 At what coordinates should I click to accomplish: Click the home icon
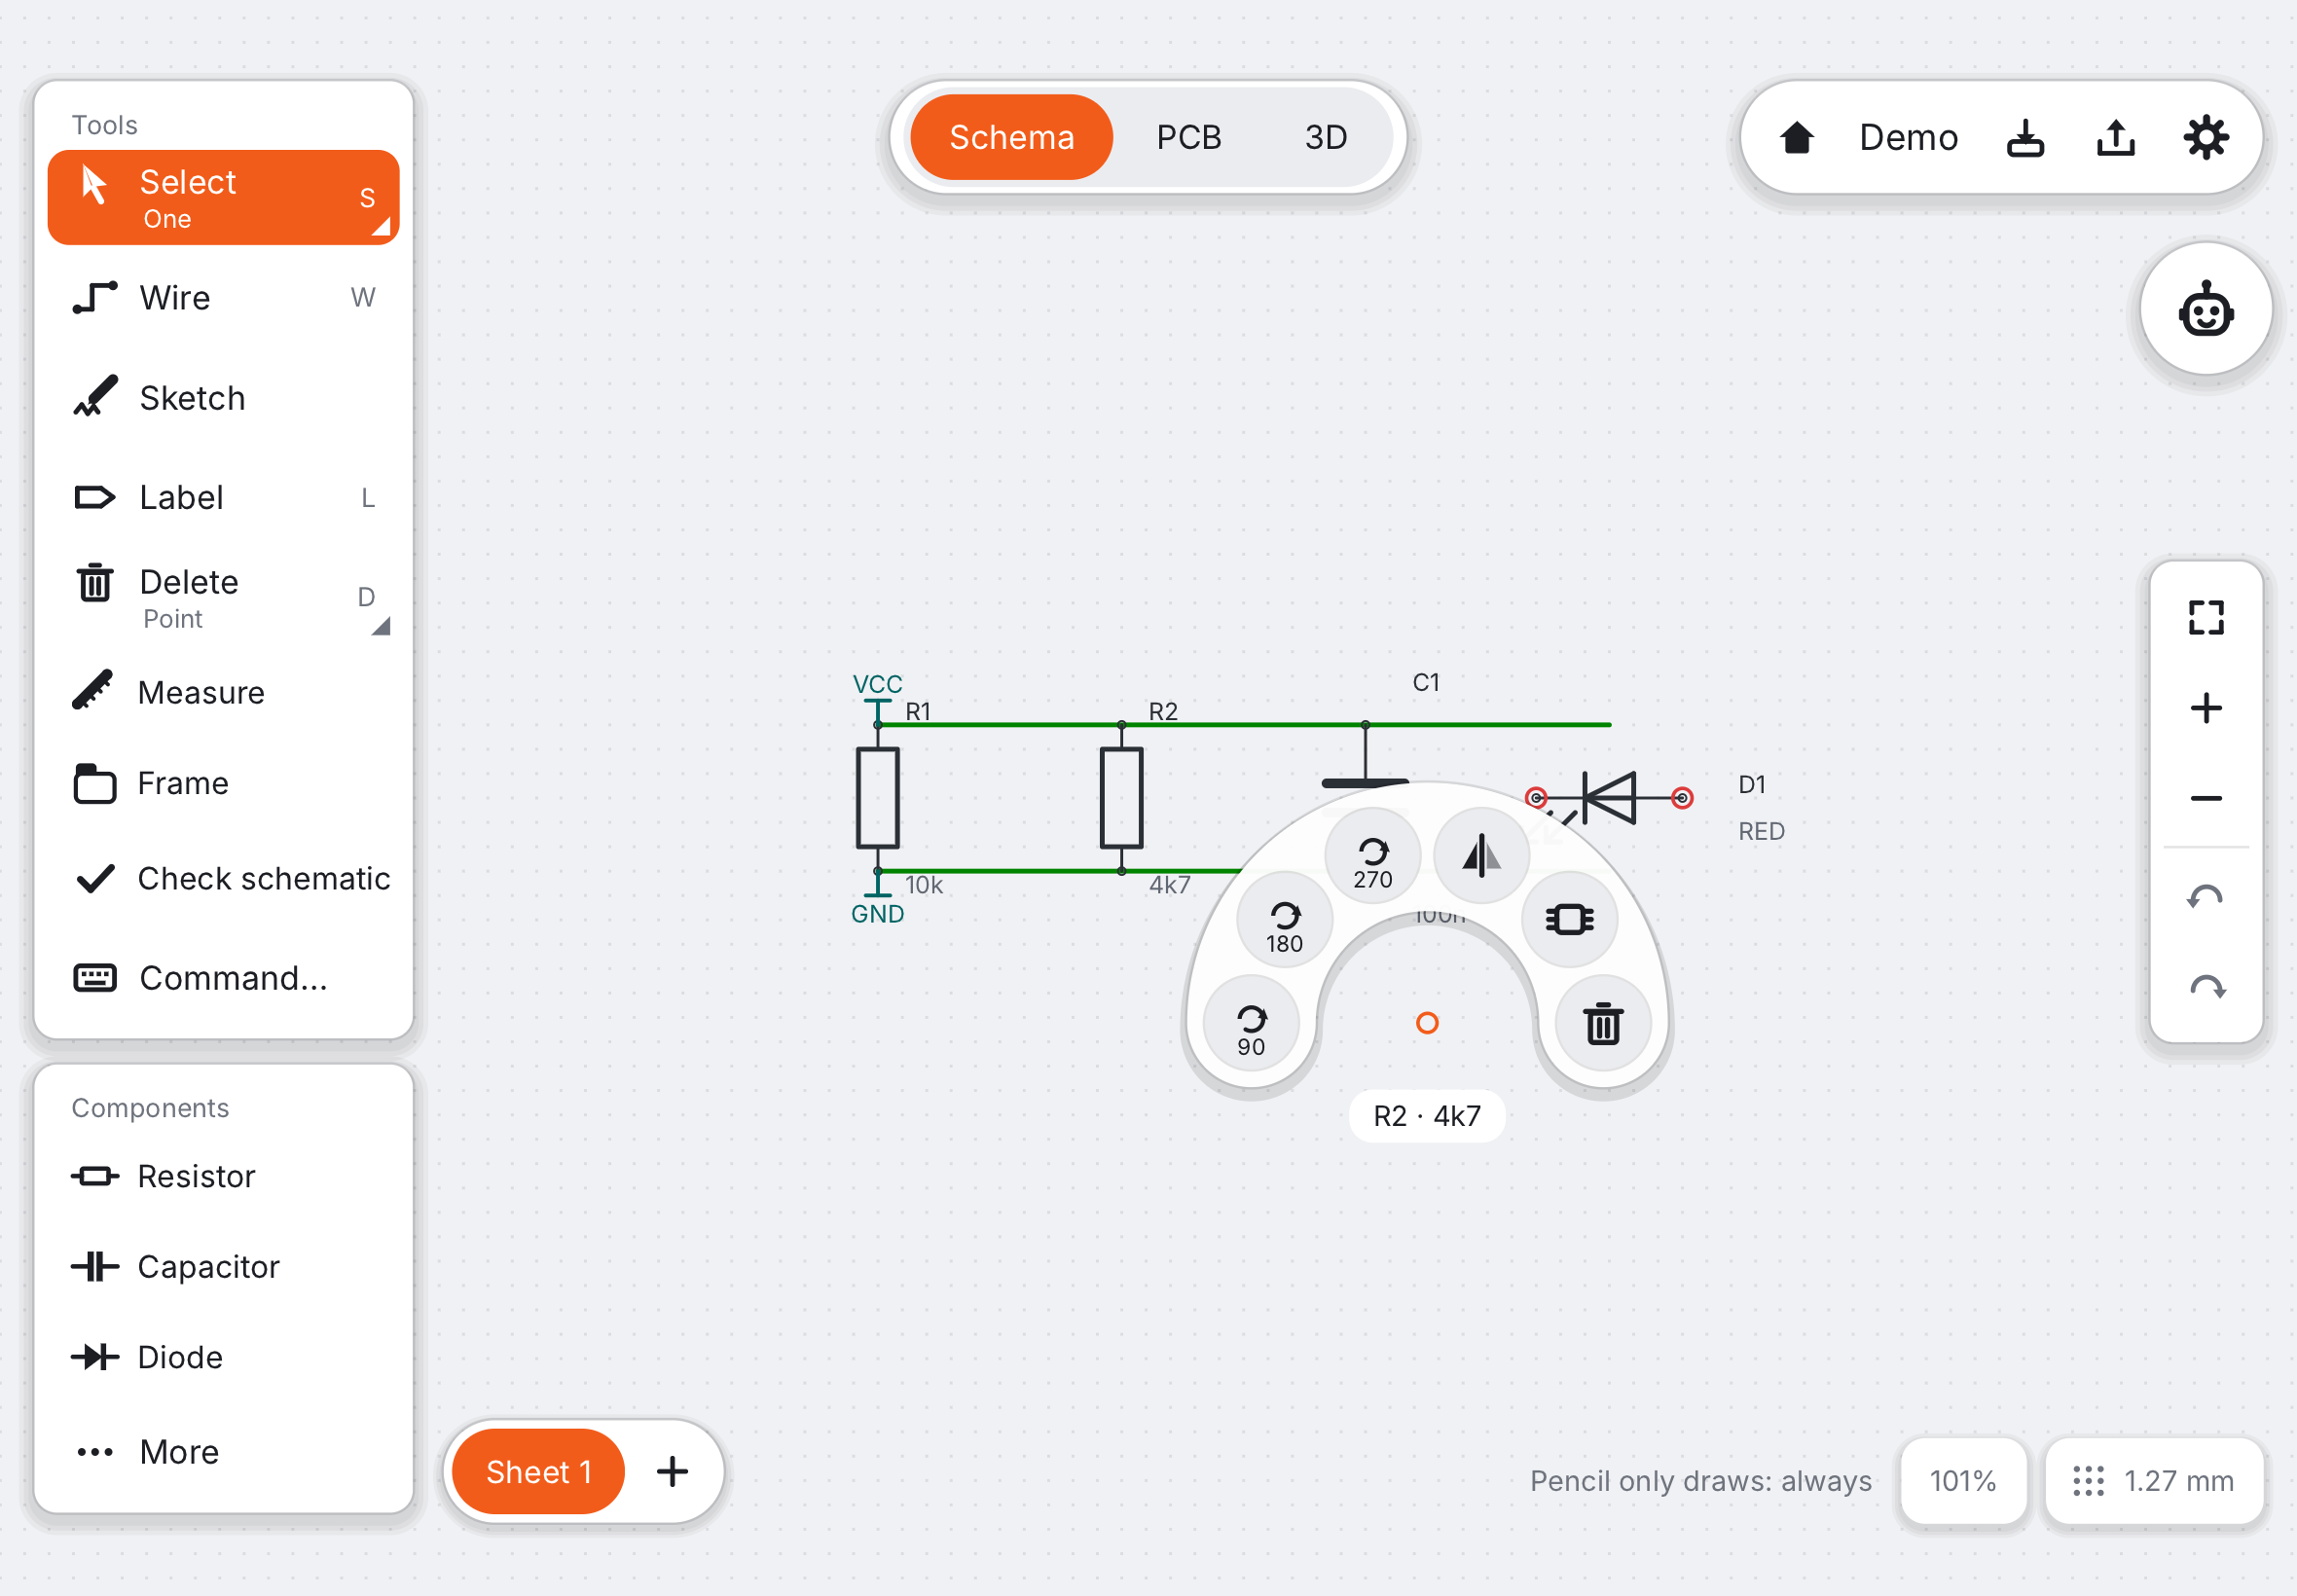[1796, 138]
